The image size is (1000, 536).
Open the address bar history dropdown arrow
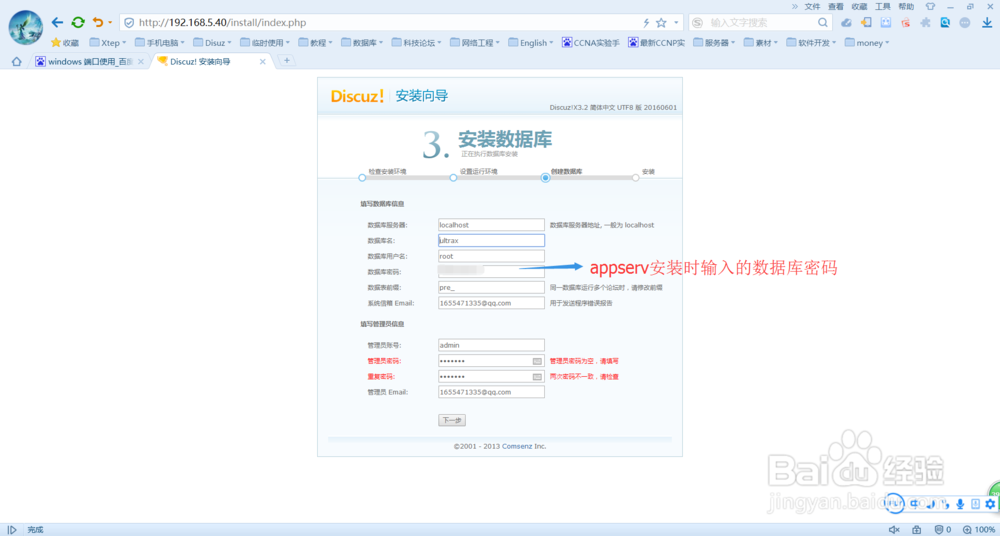tap(676, 22)
